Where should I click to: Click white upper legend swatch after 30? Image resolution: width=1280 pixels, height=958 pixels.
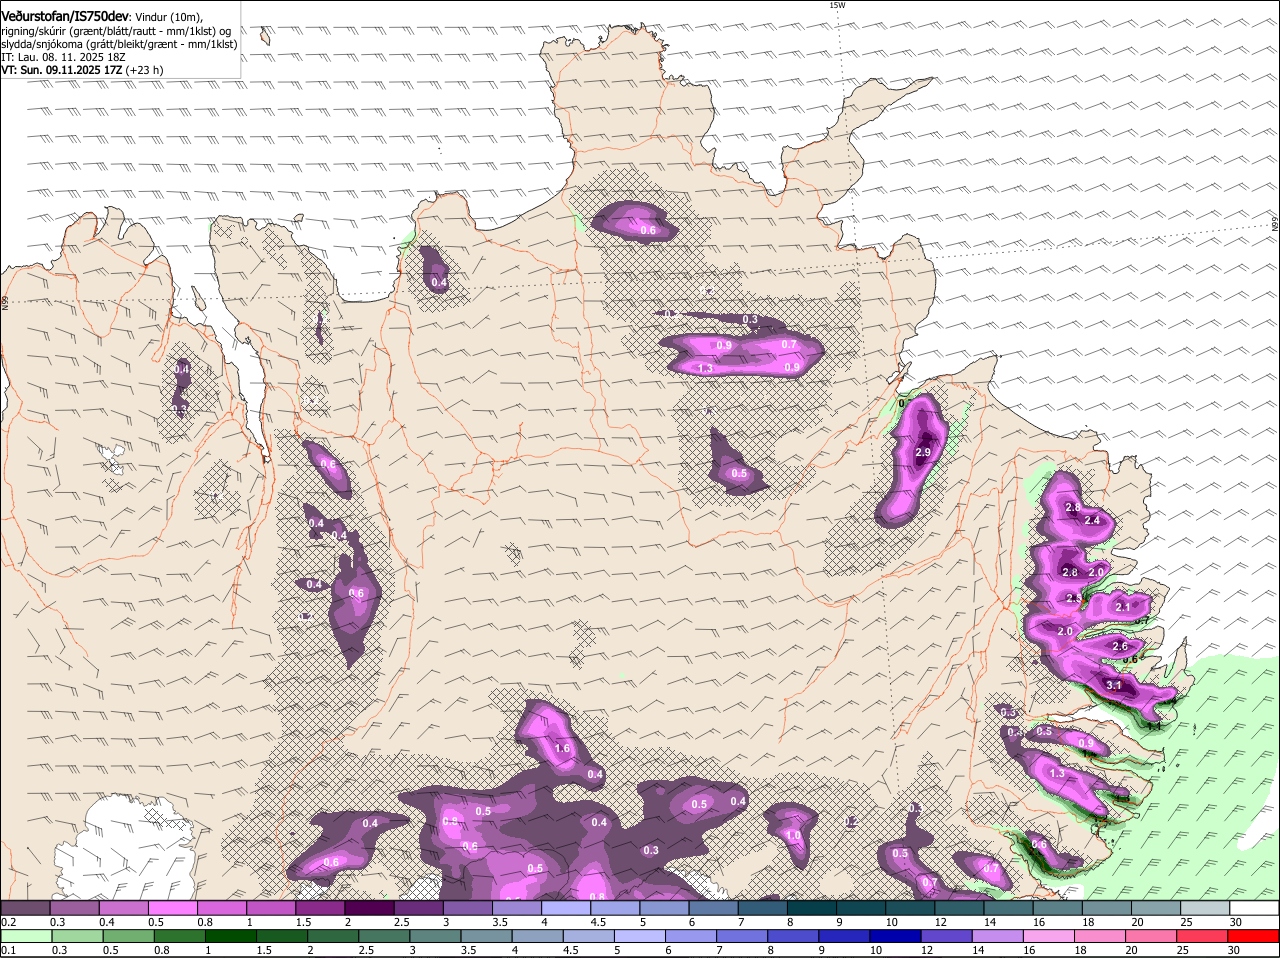tap(1255, 908)
